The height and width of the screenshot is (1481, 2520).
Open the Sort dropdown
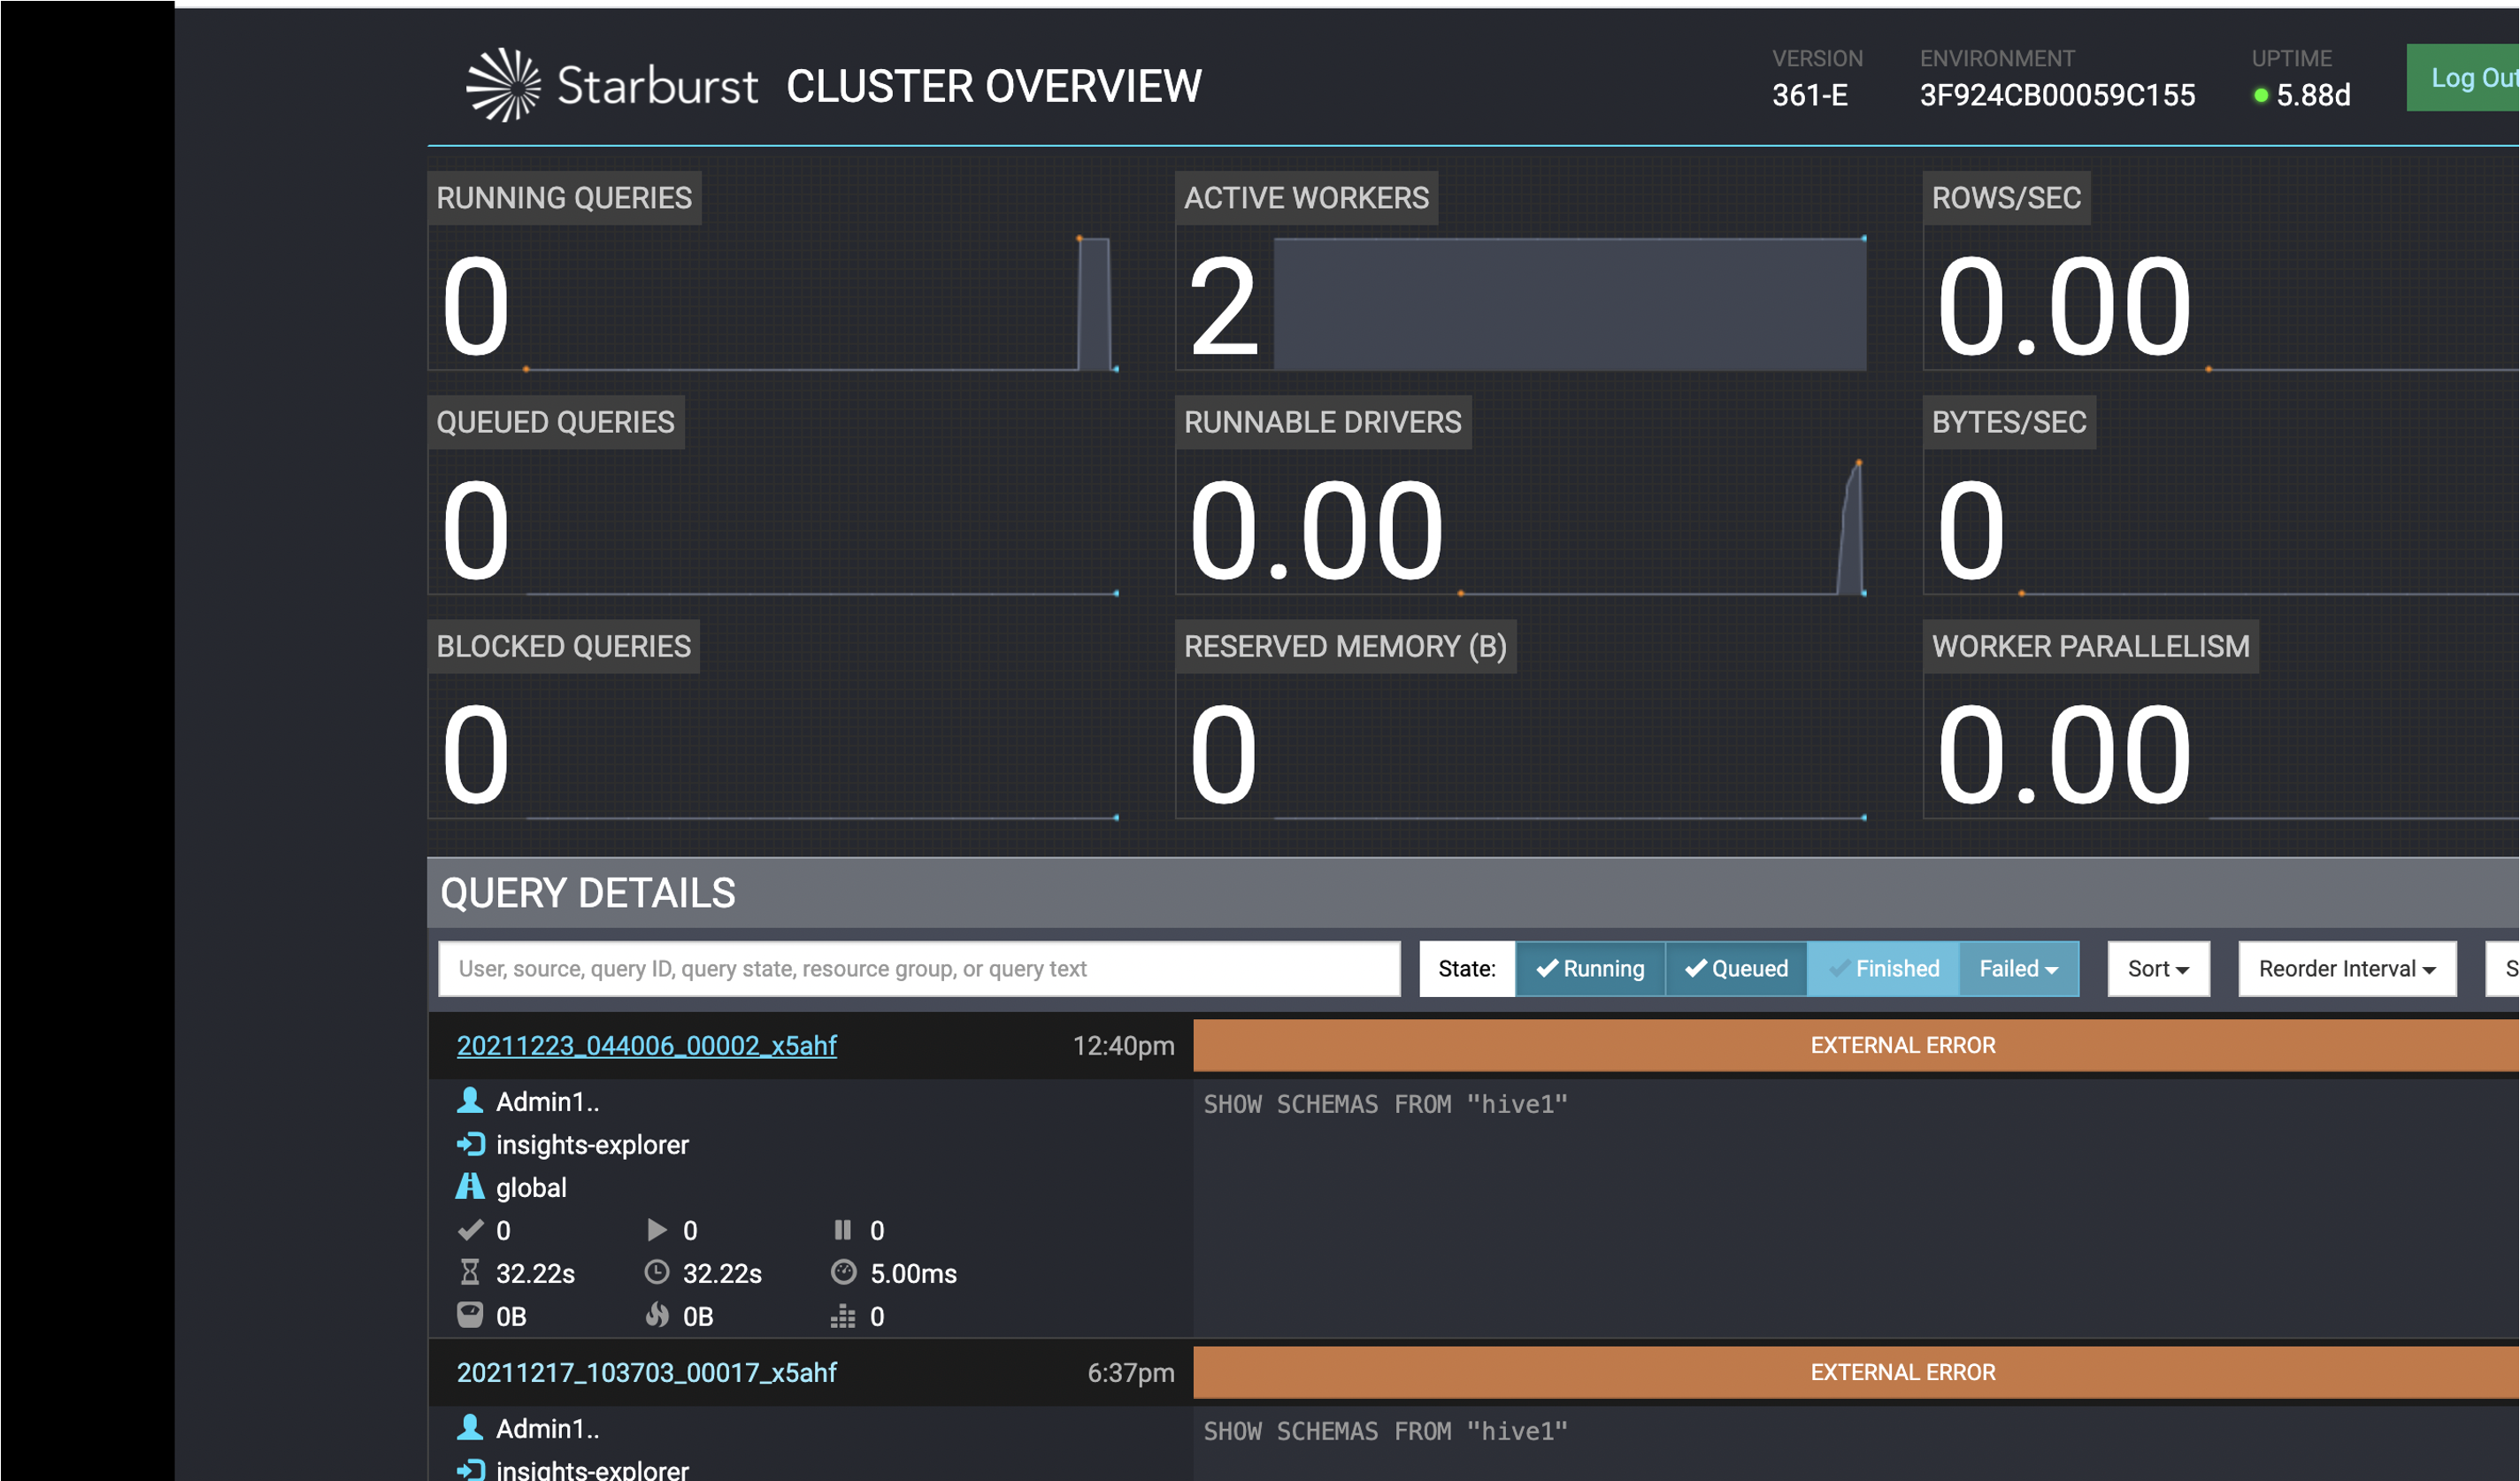tap(2159, 968)
